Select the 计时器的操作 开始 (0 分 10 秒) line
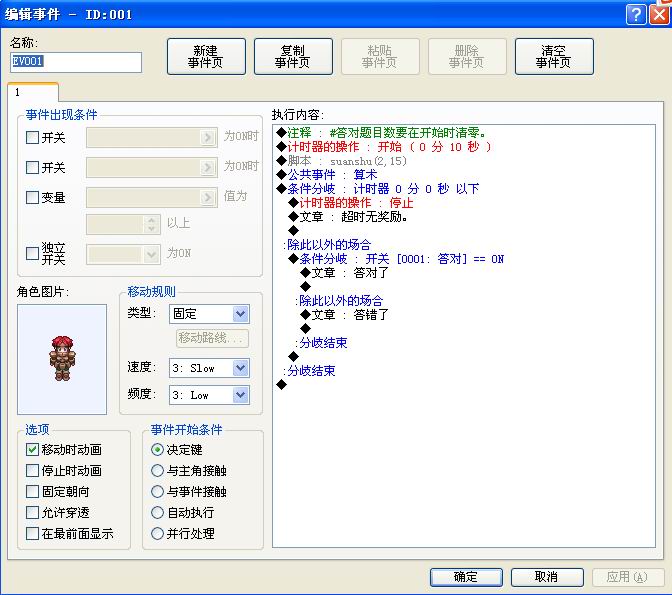Viewport: 672px width, 595px height. [x=384, y=147]
